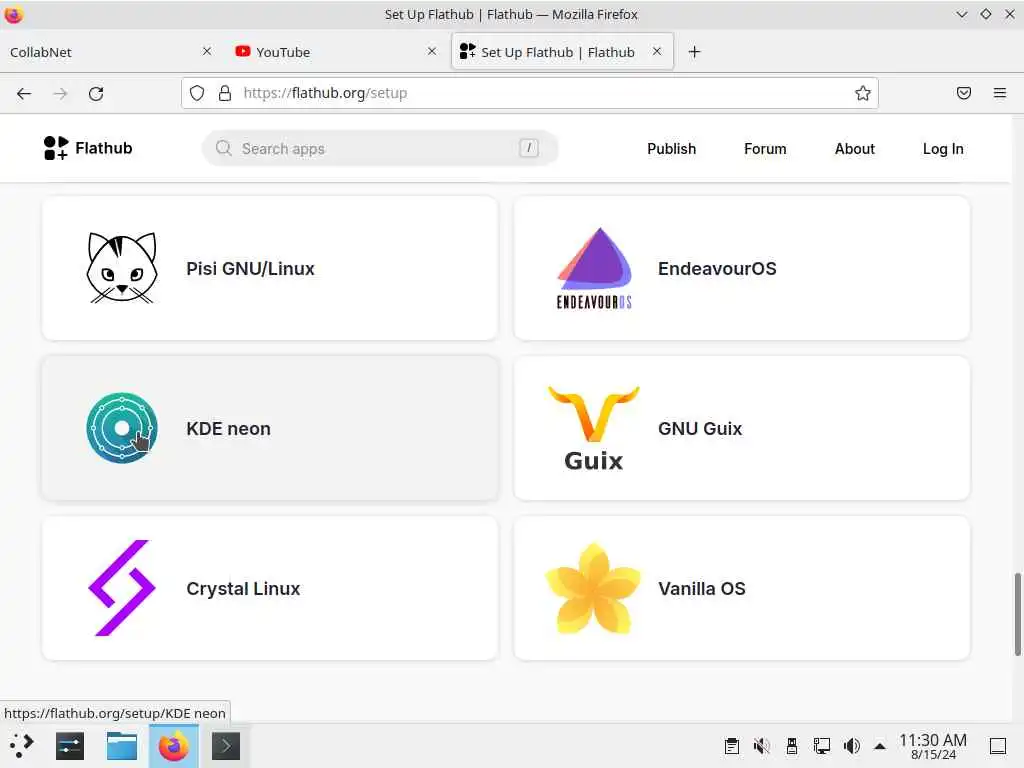Open the Forum link
The height and width of the screenshot is (768, 1024).
pyautogui.click(x=765, y=149)
